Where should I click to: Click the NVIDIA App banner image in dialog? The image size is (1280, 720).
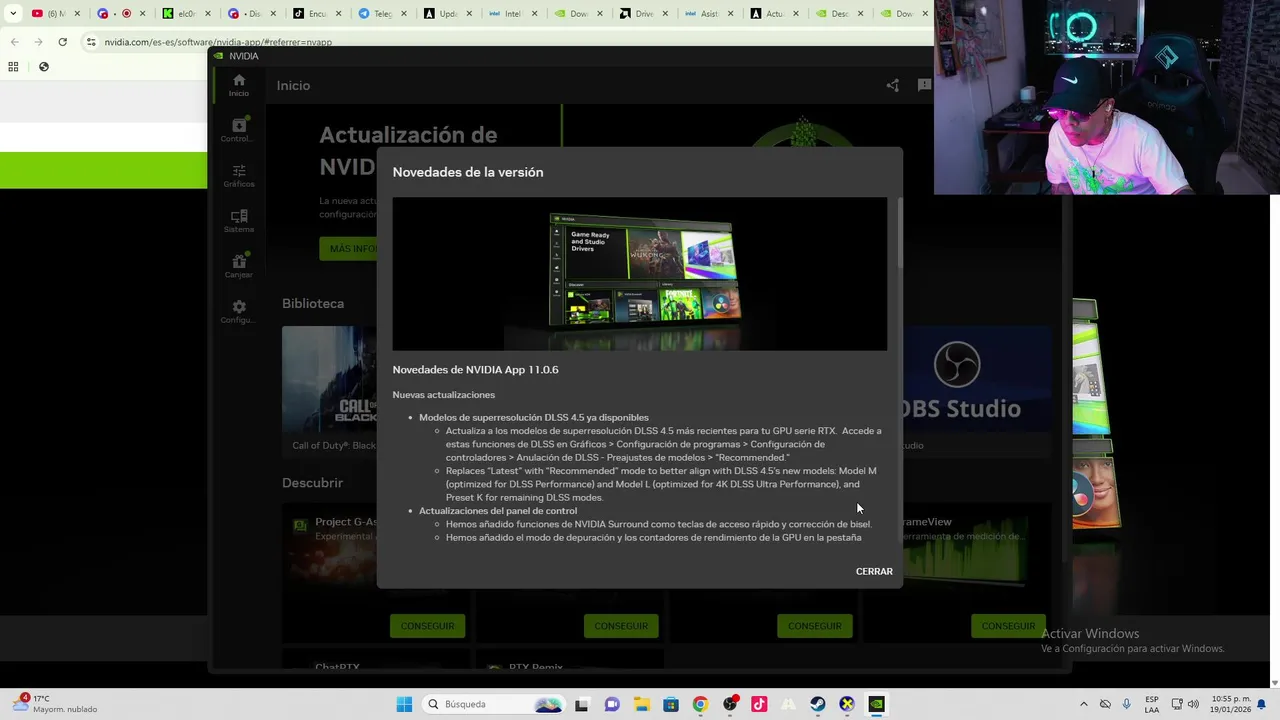(x=640, y=274)
